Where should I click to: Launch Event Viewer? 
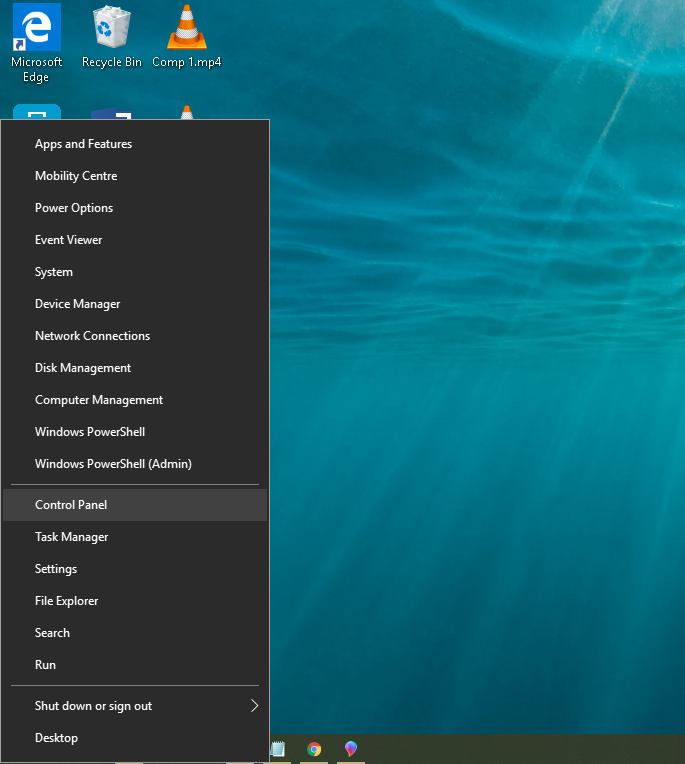point(135,240)
